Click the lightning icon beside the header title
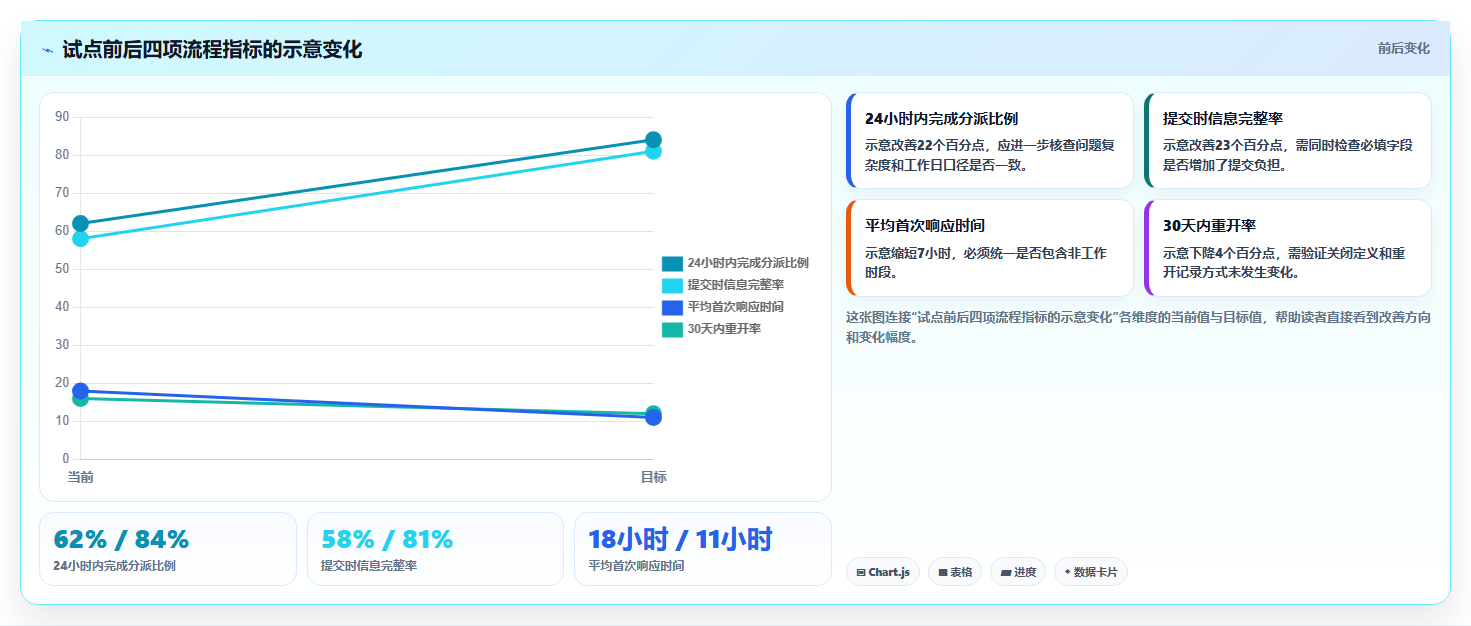The width and height of the screenshot is (1471, 626). point(47,50)
